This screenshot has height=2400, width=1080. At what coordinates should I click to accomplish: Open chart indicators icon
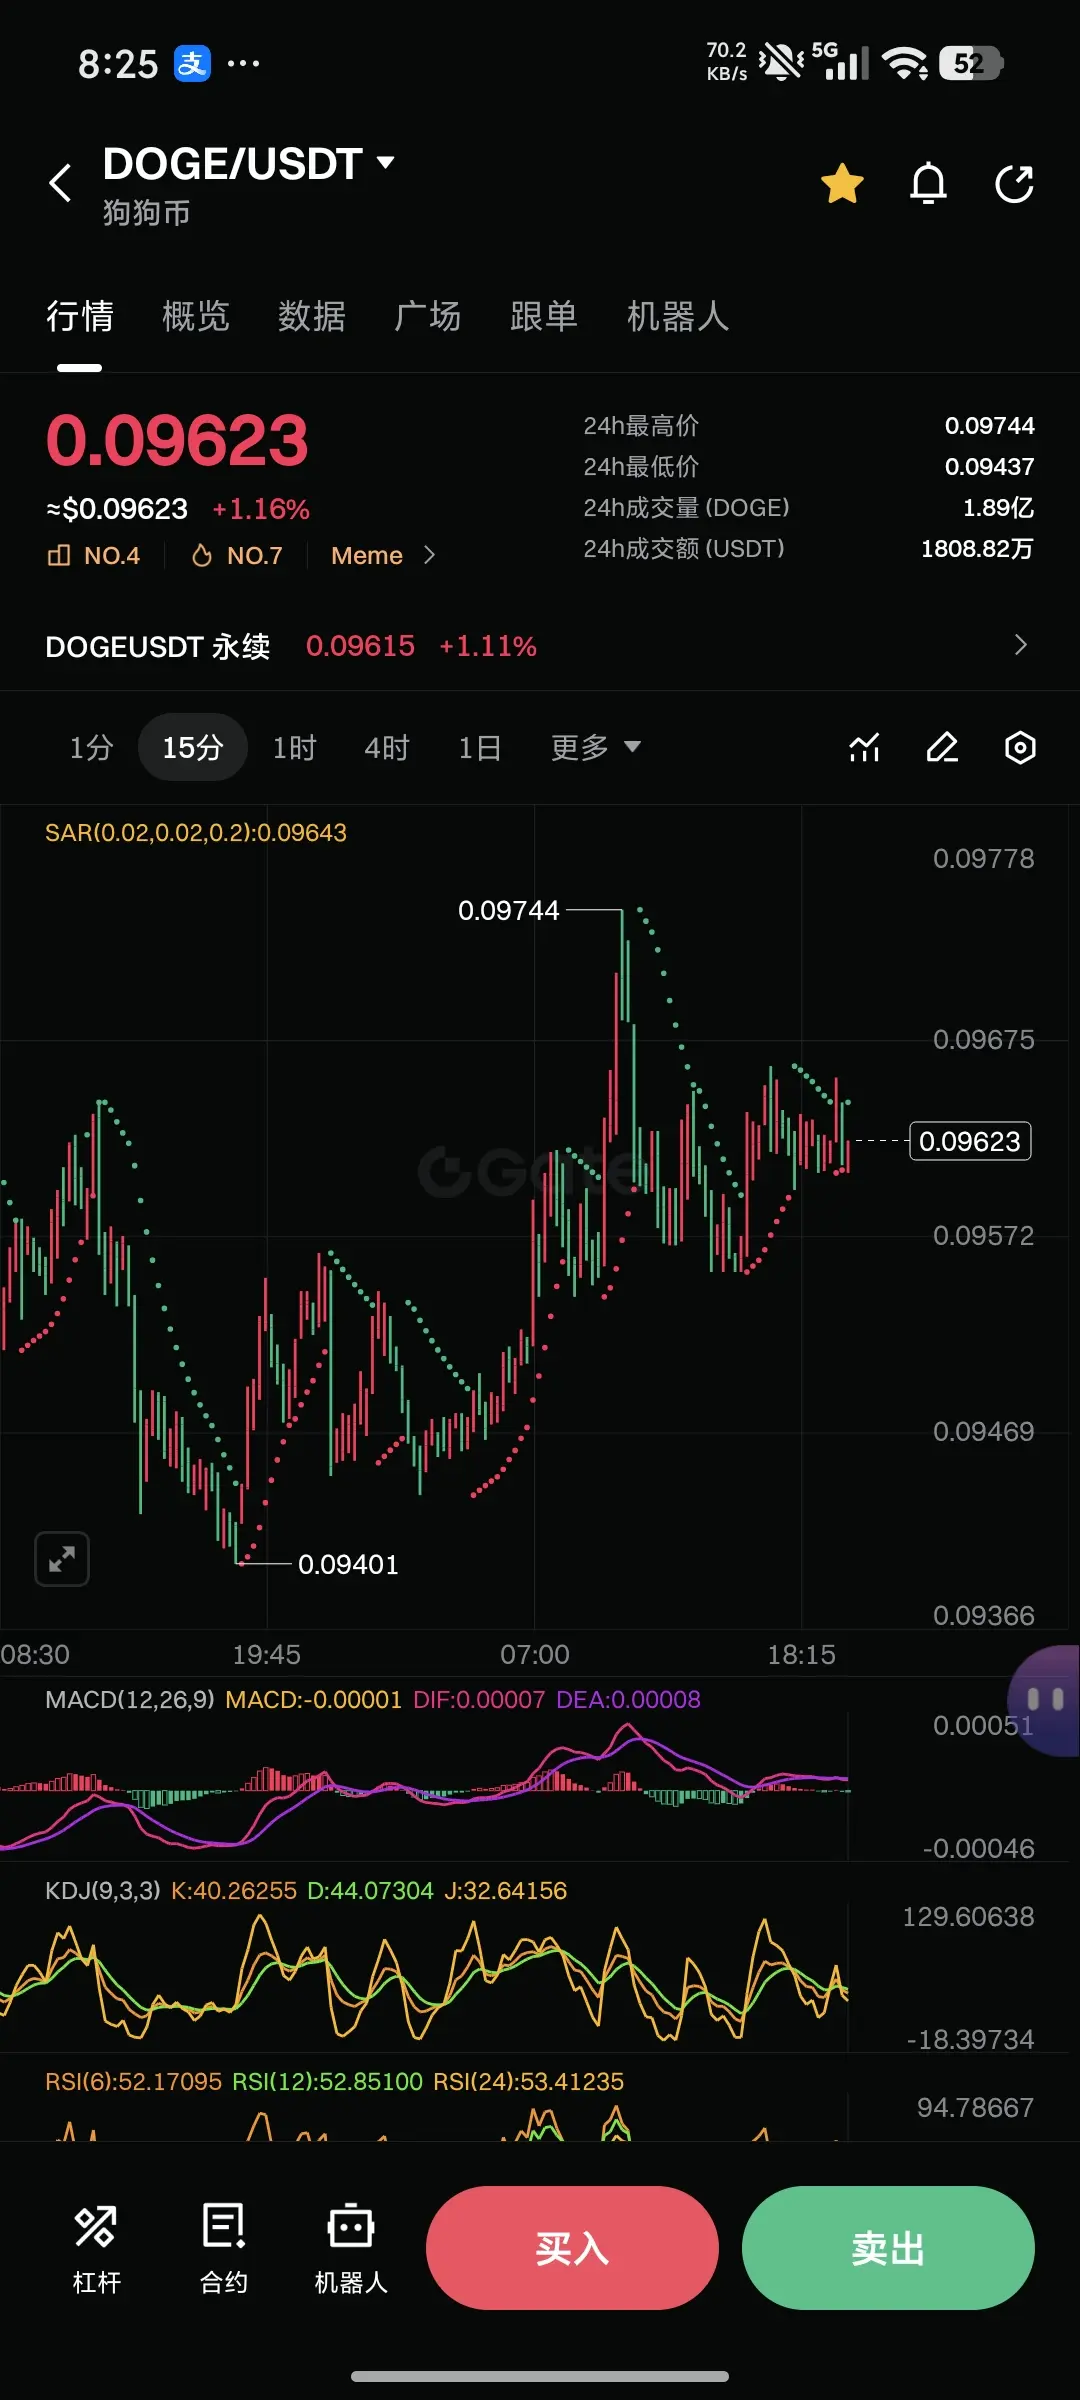tap(865, 748)
